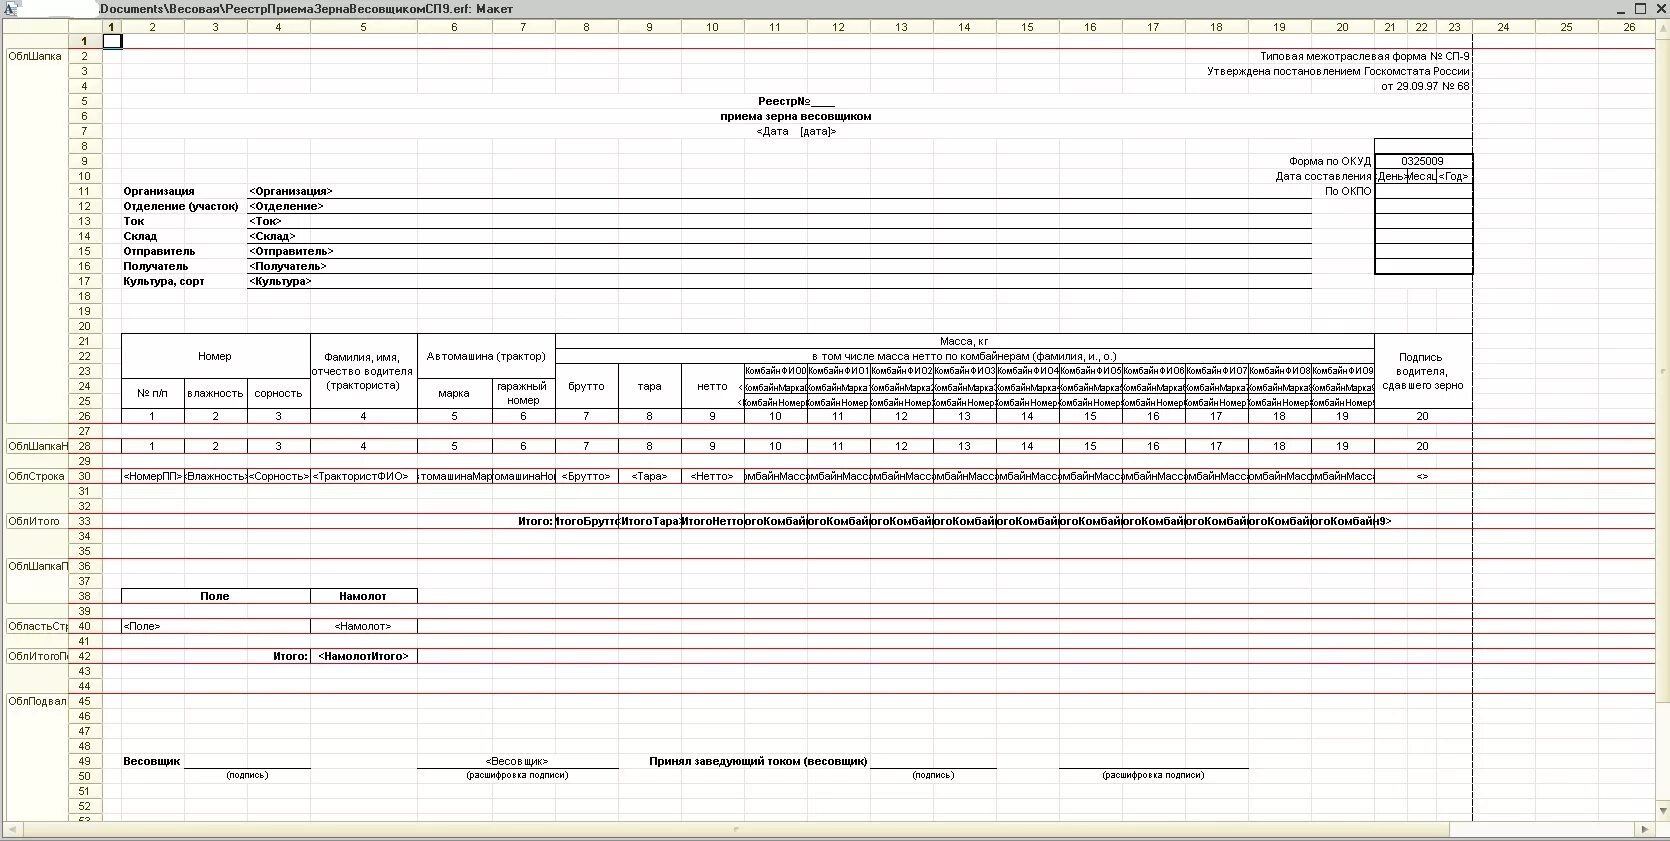The image size is (1670, 841).
Task: Click the '<Нетто>' parameter cell
Action: pos(712,476)
